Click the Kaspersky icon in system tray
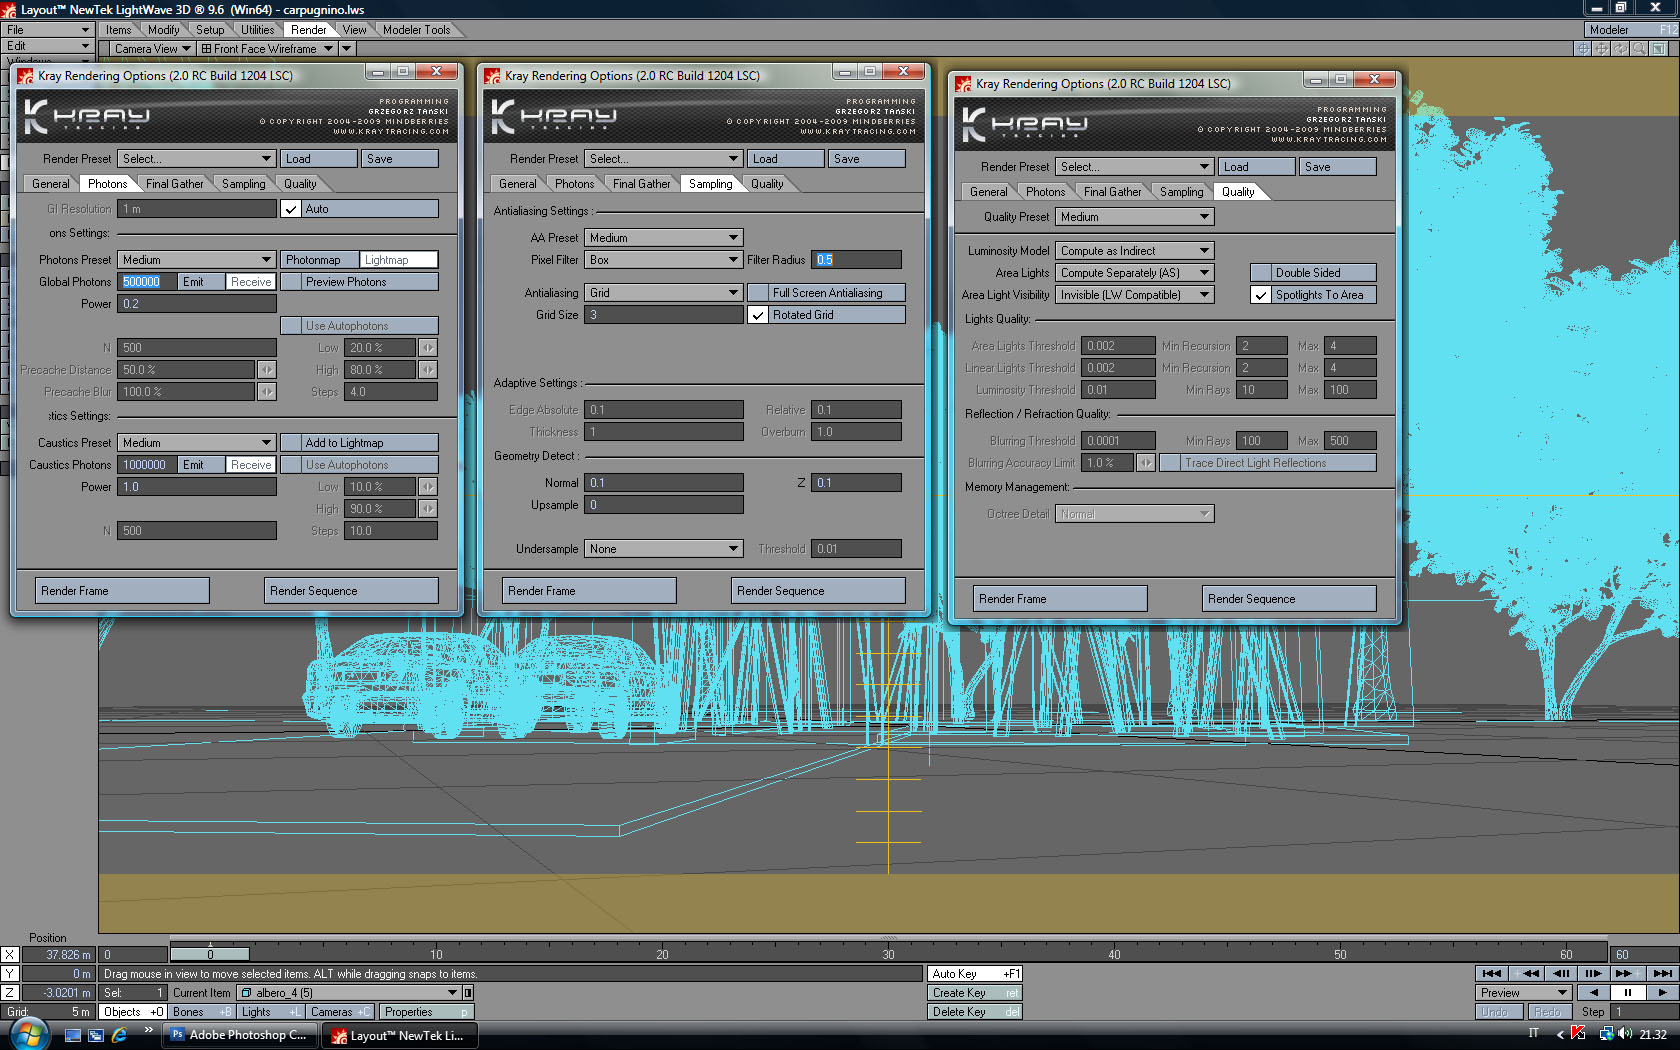The width and height of the screenshot is (1680, 1050). coord(1578,1034)
